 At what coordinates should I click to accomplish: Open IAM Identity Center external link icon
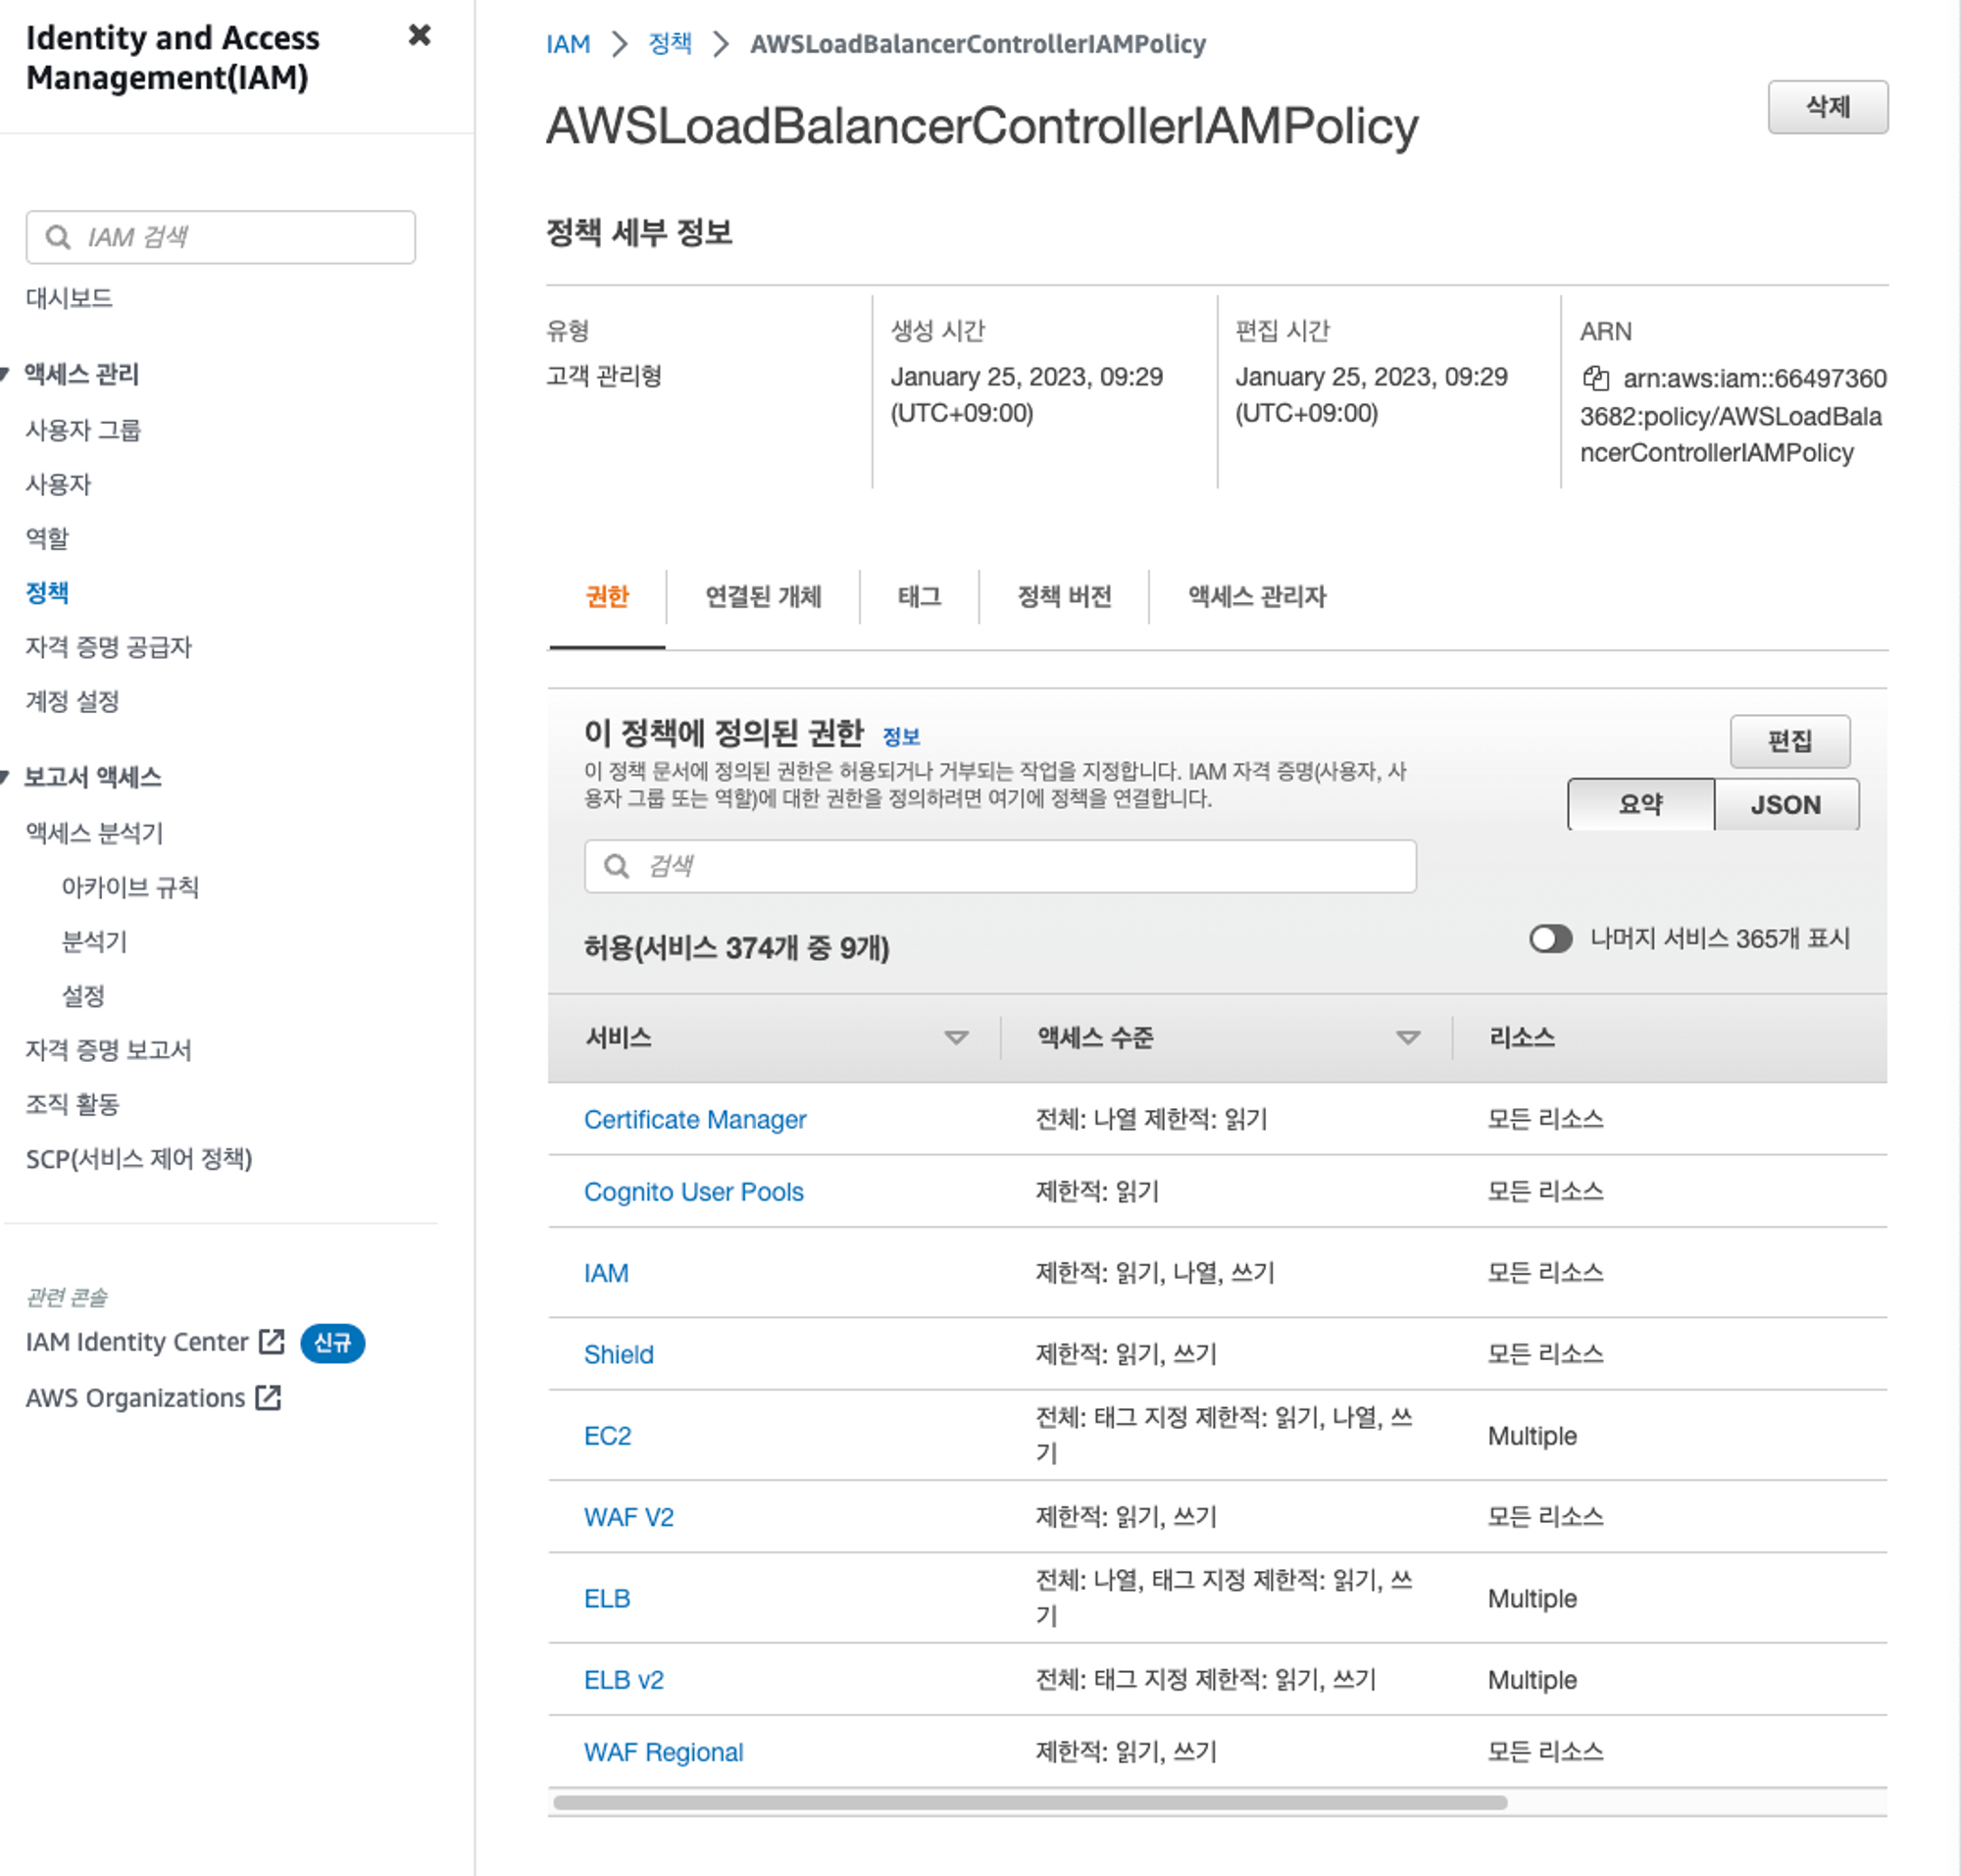(x=272, y=1341)
